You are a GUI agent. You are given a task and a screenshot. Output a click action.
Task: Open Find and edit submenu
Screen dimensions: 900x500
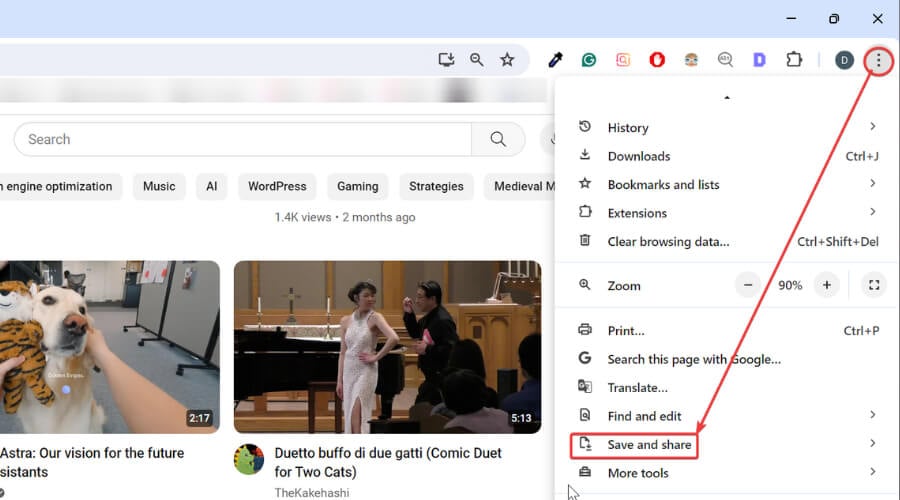727,416
